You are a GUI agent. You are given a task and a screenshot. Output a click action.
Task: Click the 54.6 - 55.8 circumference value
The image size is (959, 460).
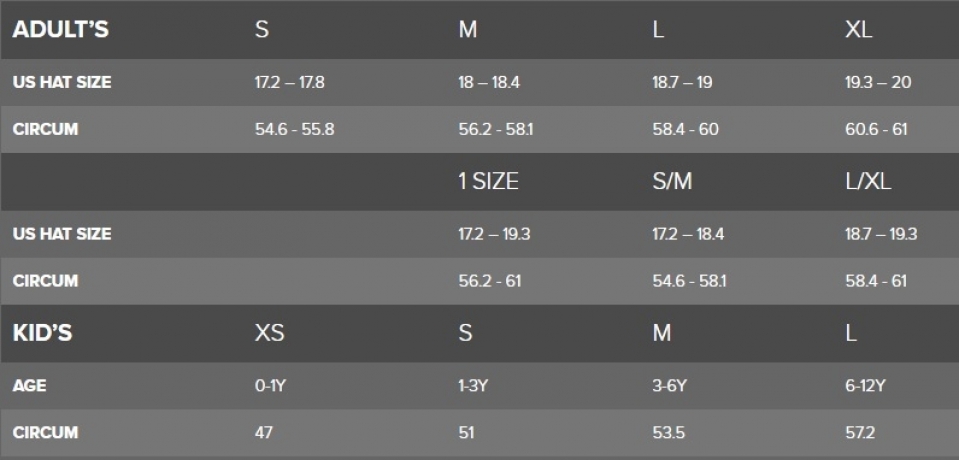294,129
